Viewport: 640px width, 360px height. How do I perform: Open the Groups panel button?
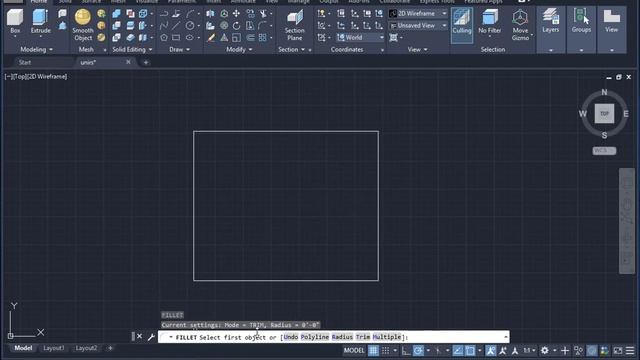[581, 21]
